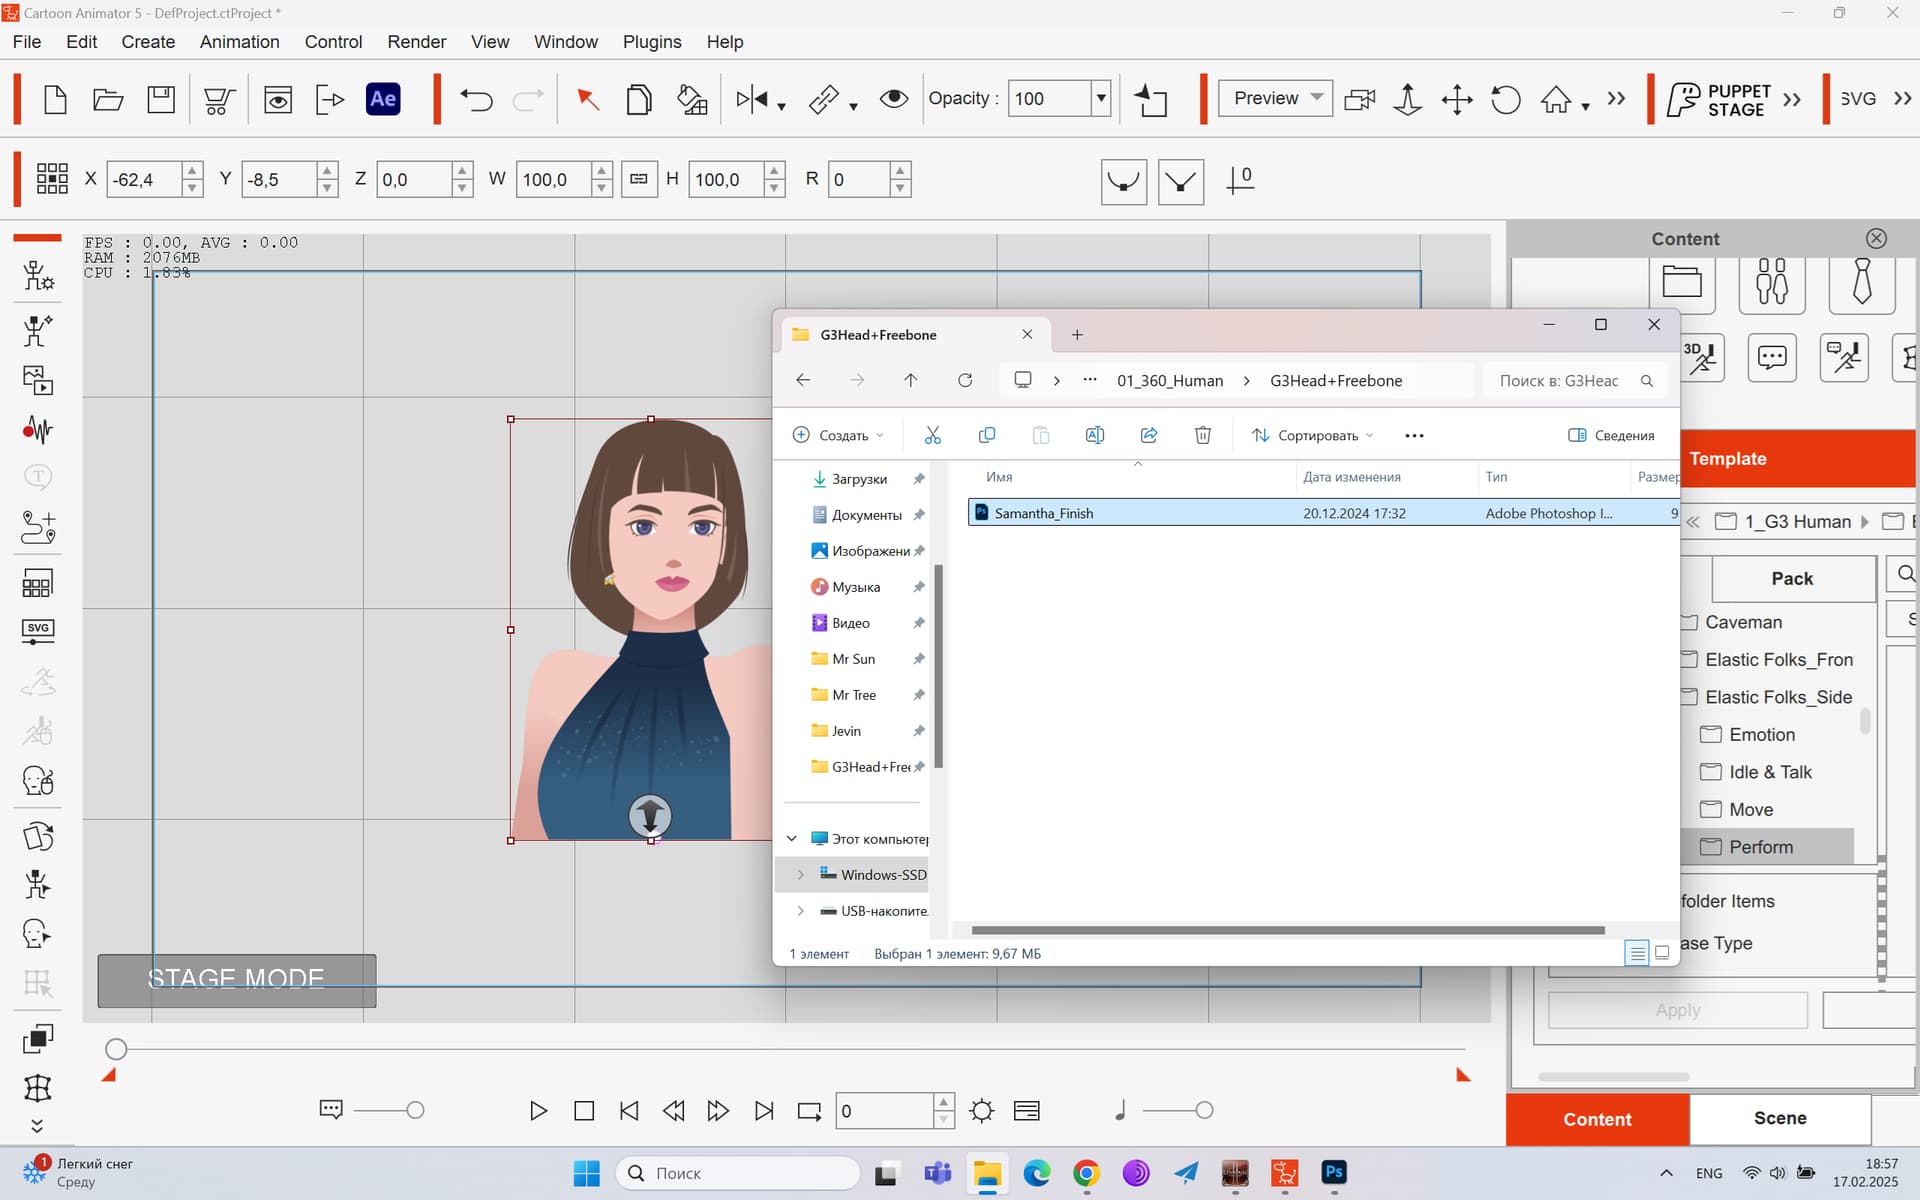
Task: Click the face puppet head icon in sidebar
Action: 38,781
